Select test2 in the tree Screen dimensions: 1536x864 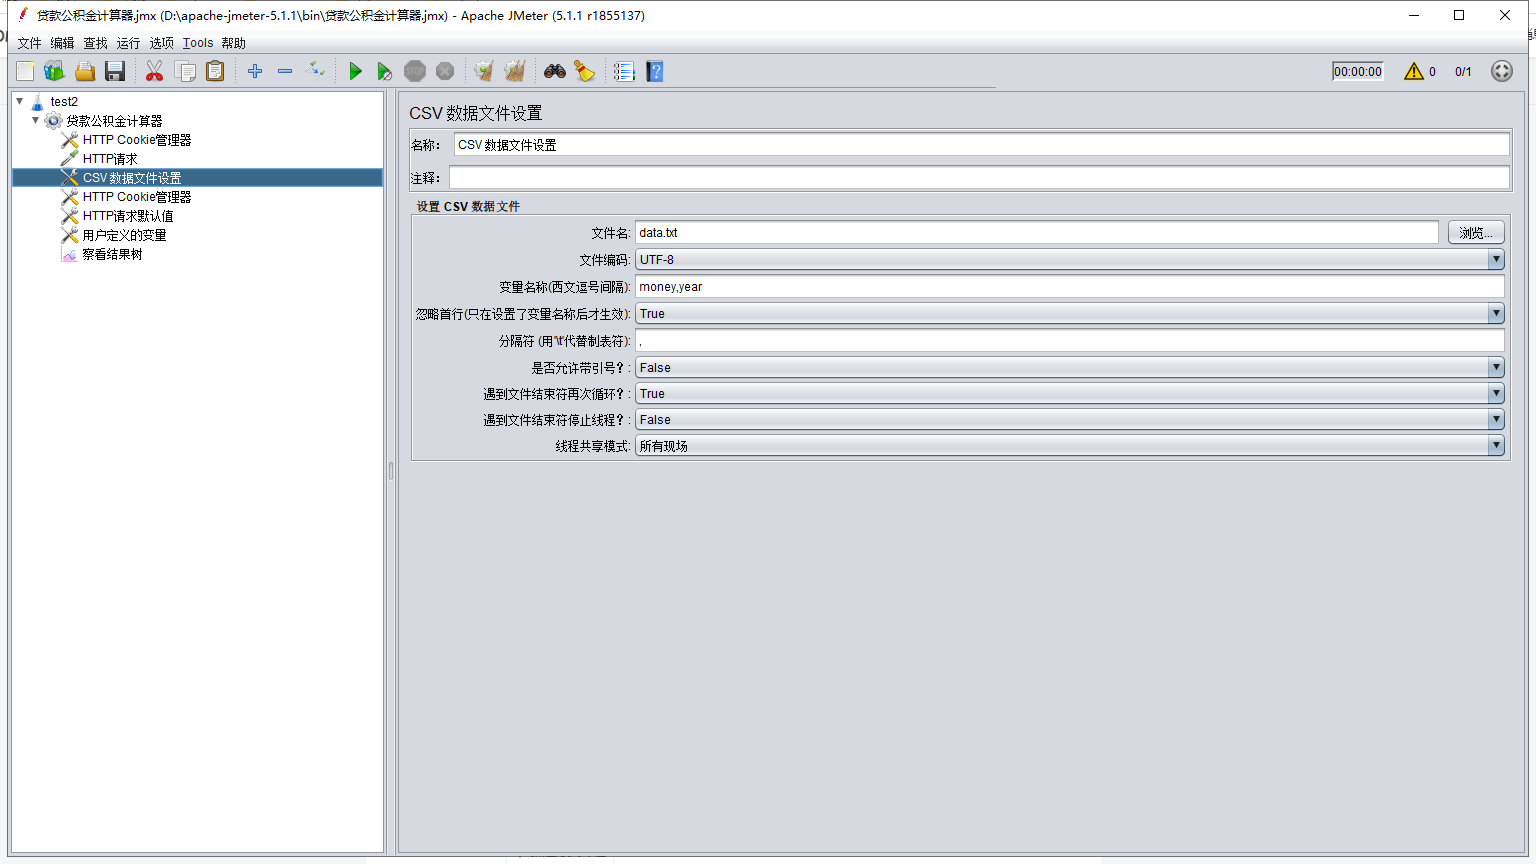coord(64,101)
